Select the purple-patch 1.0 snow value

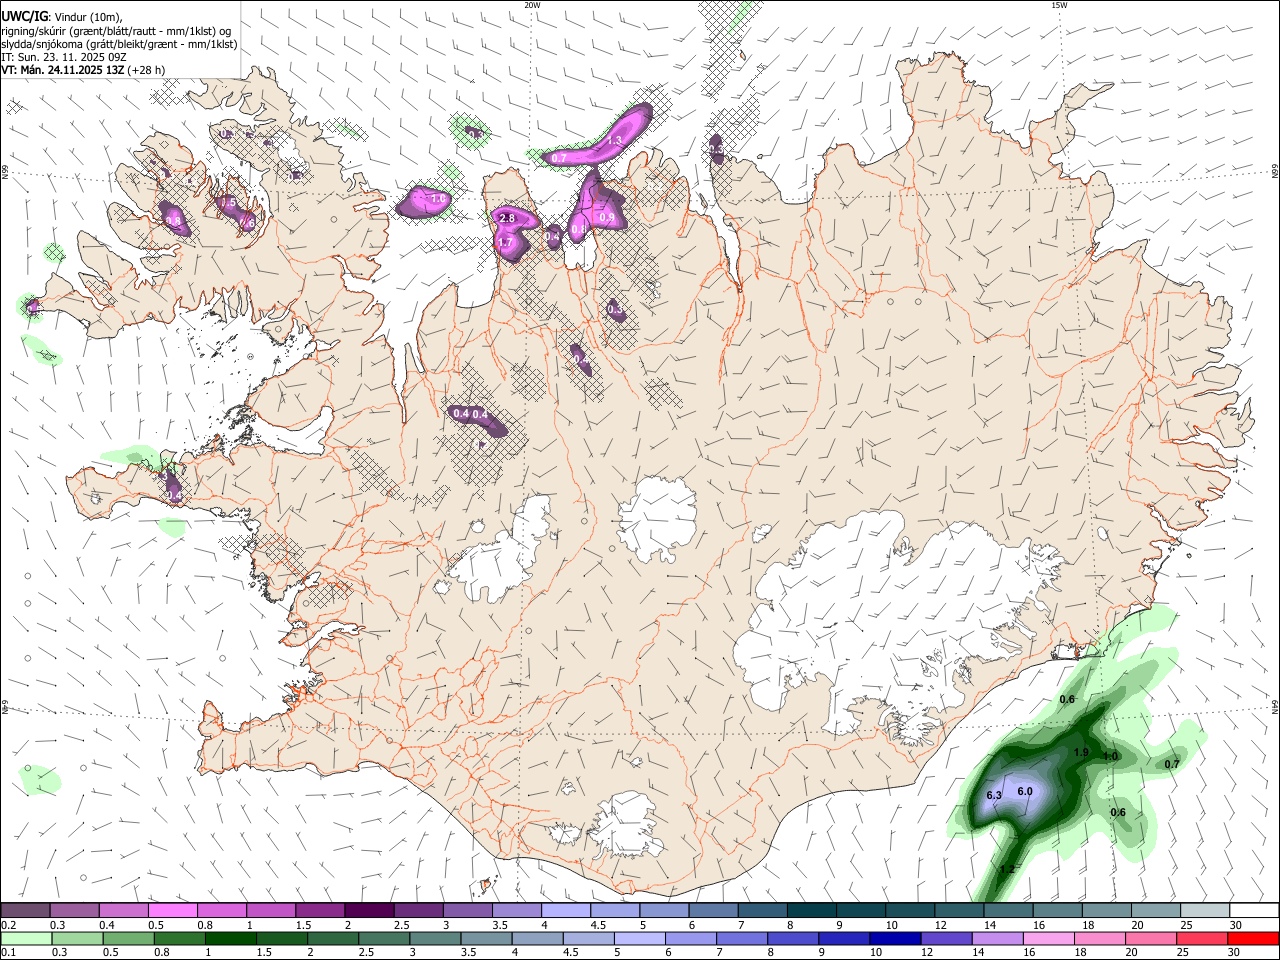pos(438,199)
